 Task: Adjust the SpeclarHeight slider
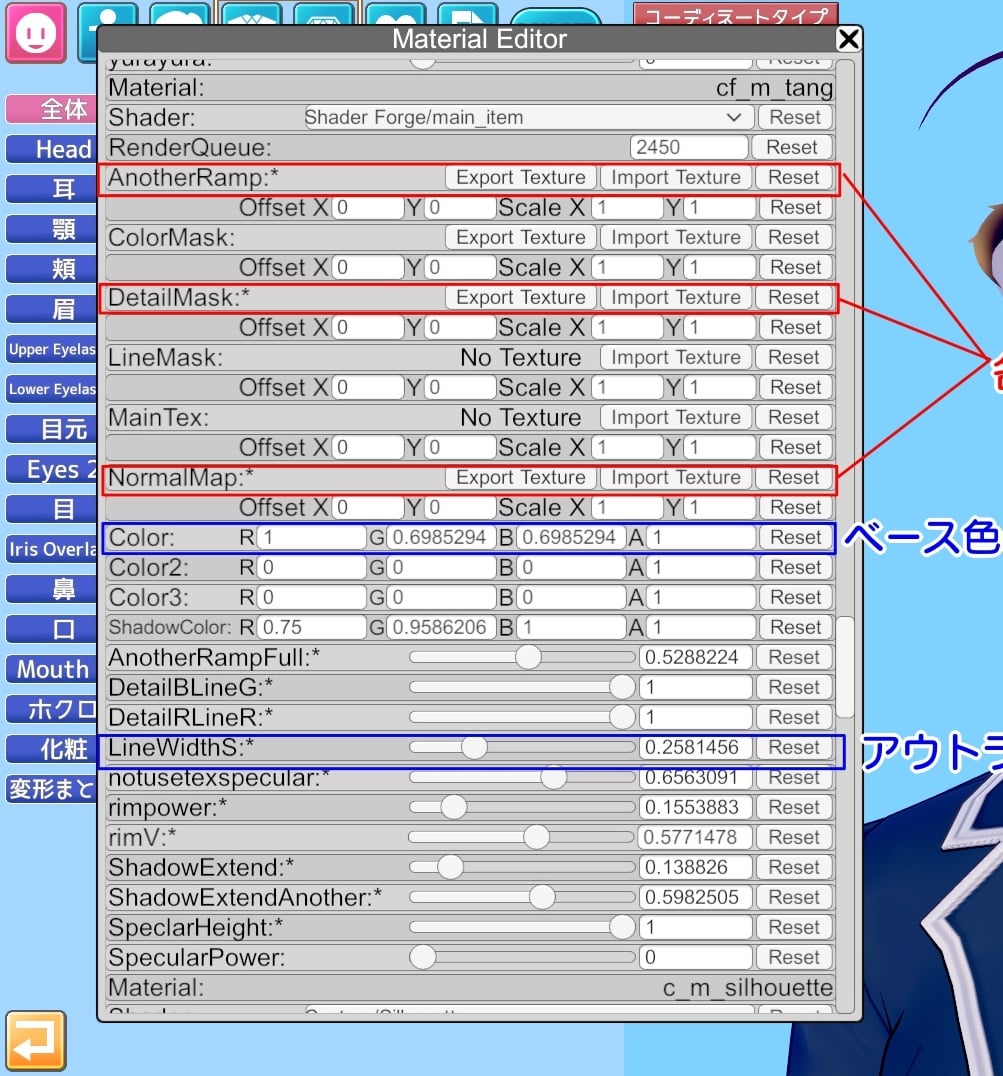click(x=522, y=928)
